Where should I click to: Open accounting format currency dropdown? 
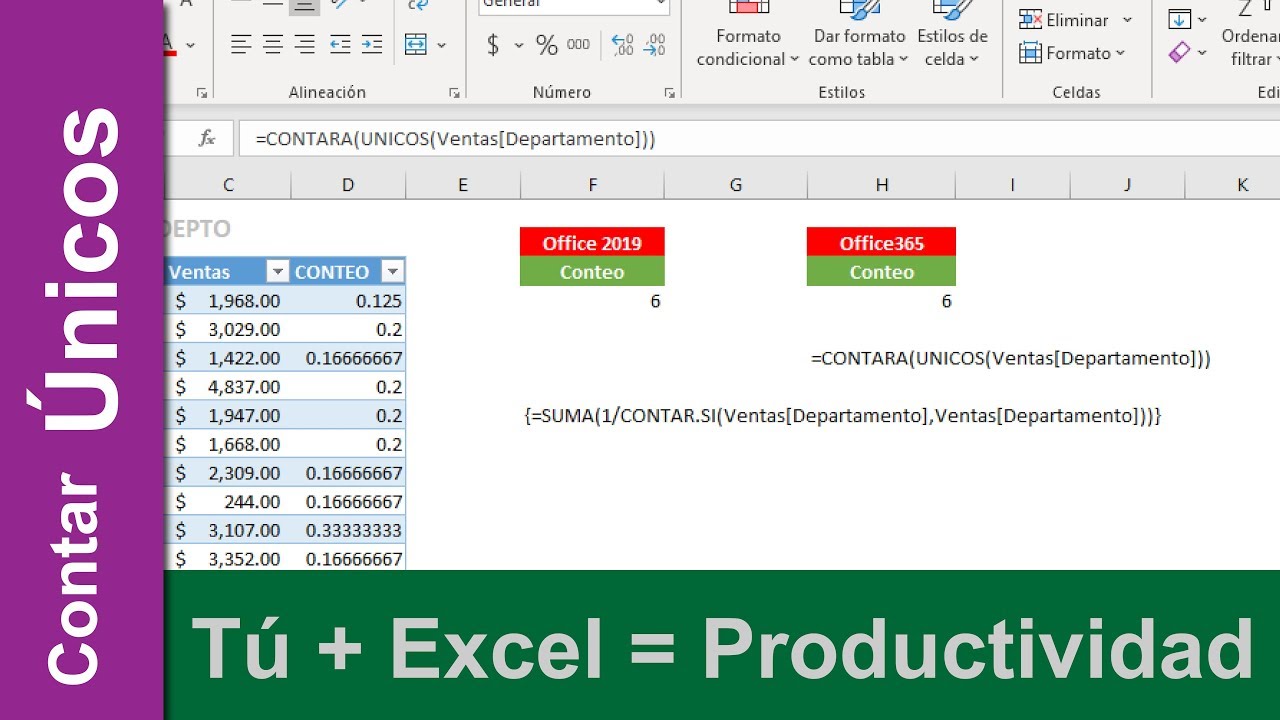518,45
